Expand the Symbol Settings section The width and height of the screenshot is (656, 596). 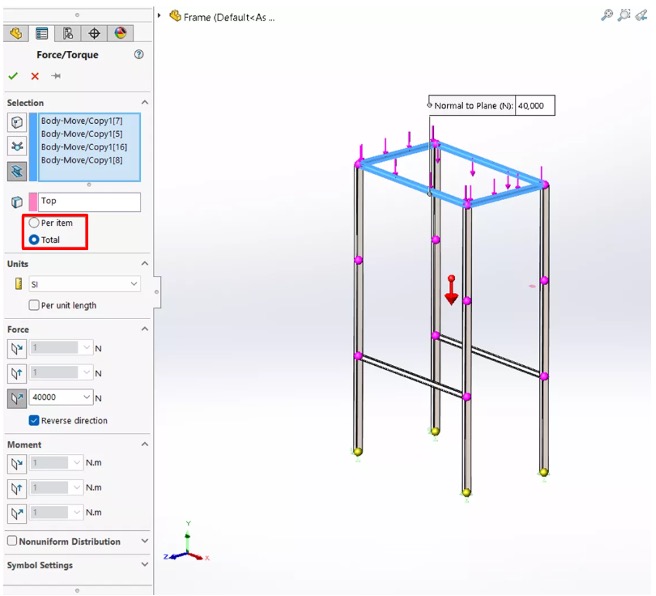click(145, 565)
